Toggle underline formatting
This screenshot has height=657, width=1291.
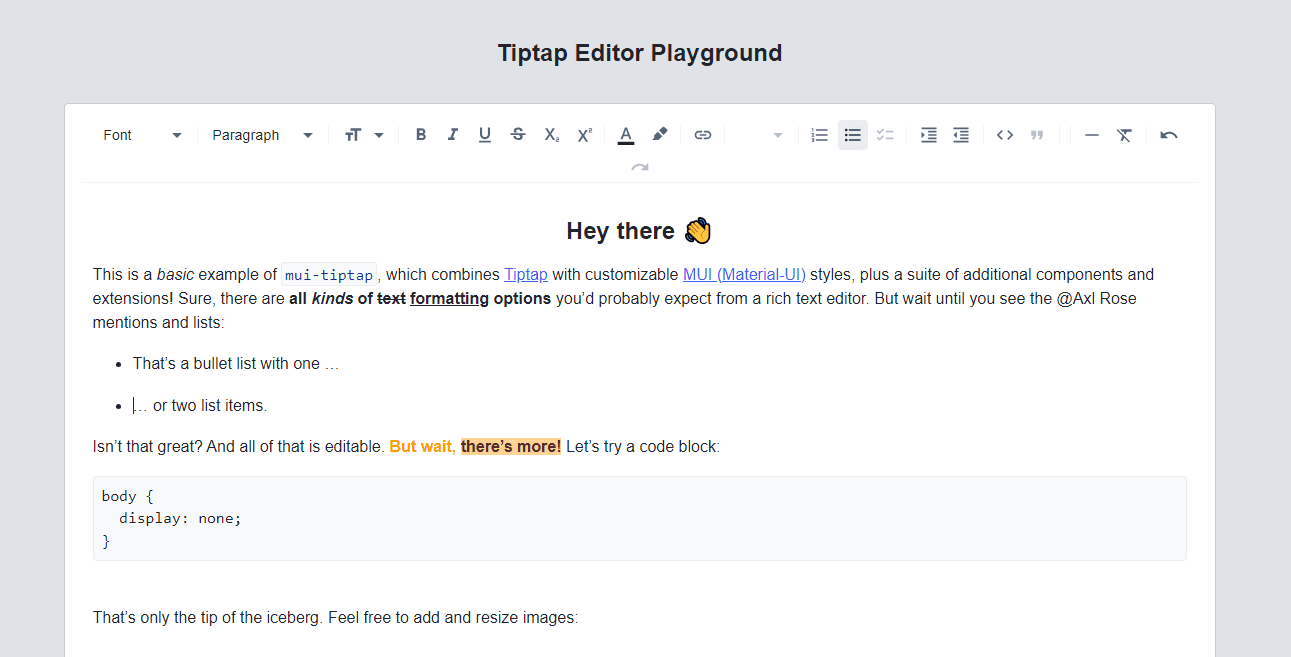pyautogui.click(x=485, y=135)
